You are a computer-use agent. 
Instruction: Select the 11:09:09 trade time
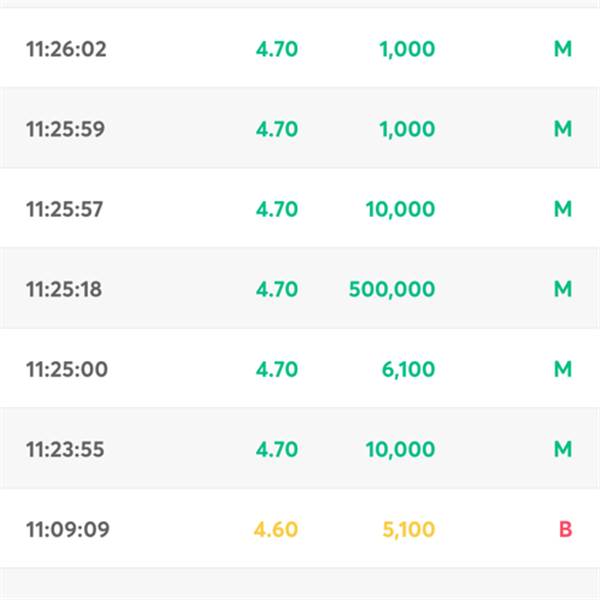click(68, 530)
